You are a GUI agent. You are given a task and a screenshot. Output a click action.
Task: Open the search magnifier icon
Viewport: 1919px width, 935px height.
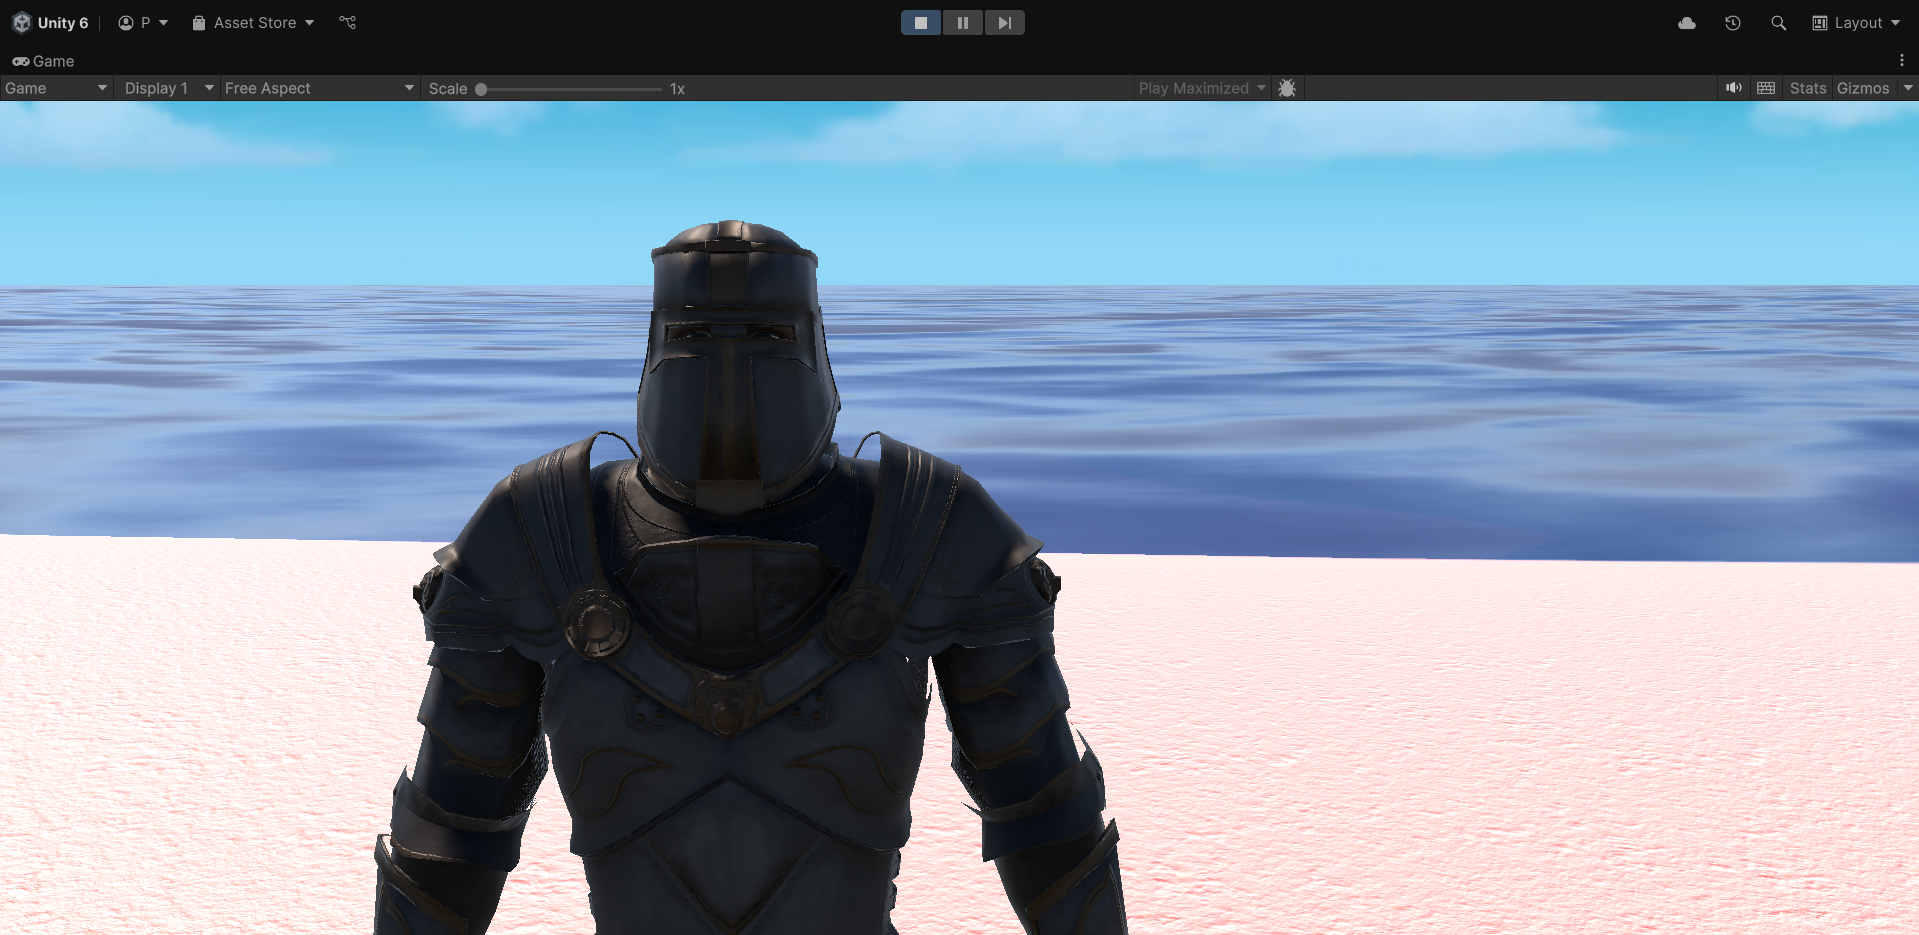tap(1778, 23)
